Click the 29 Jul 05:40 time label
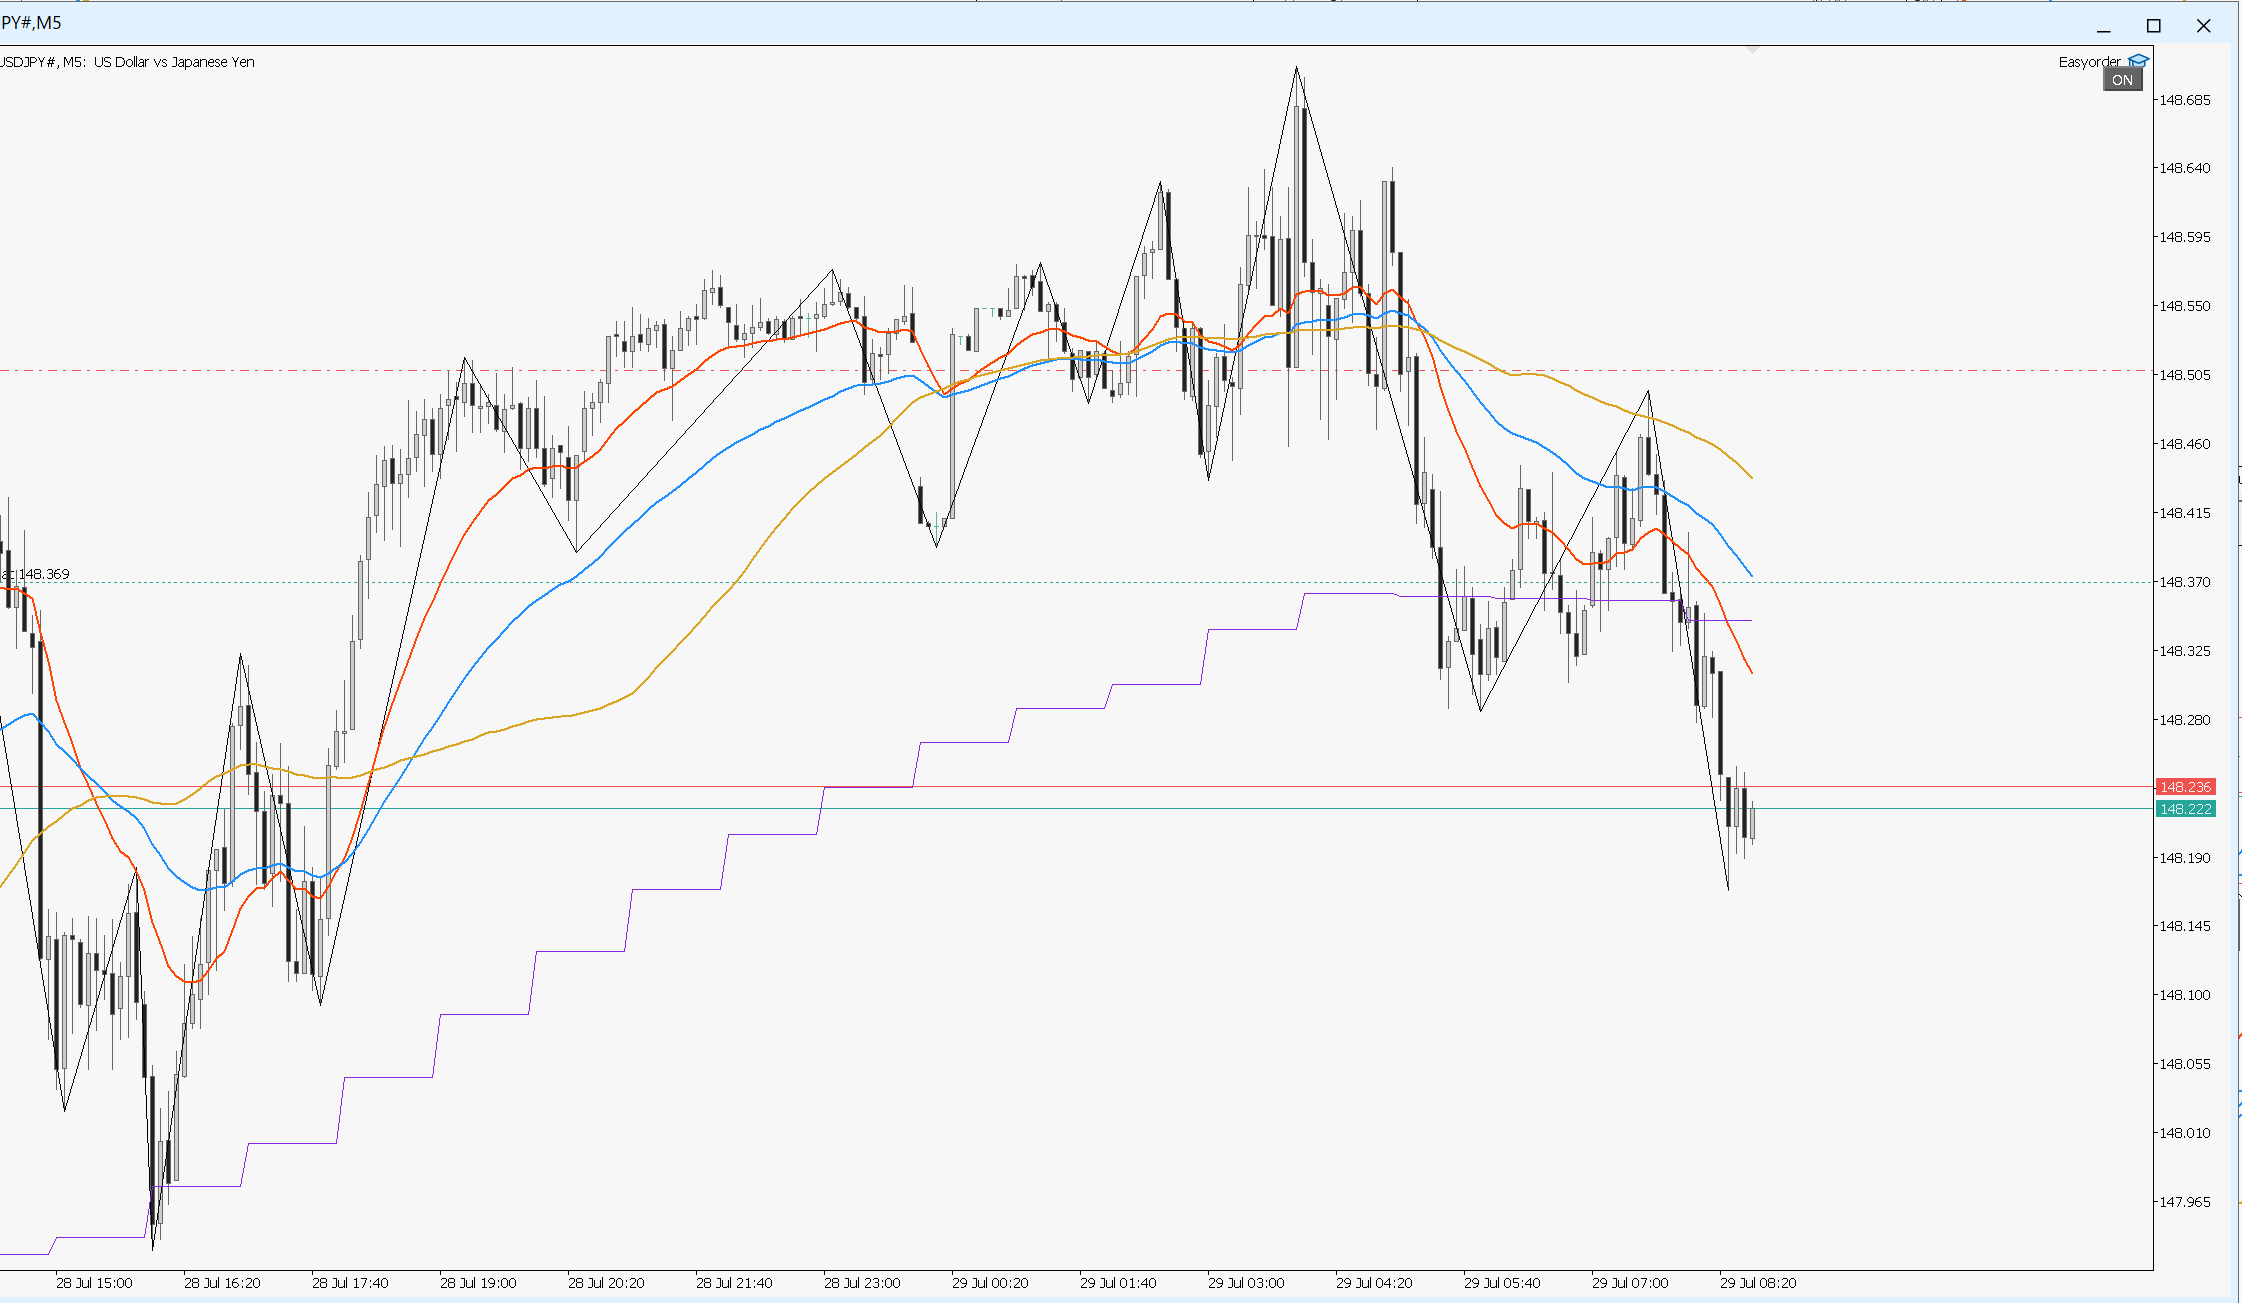2242x1303 pixels. pyautogui.click(x=1502, y=1283)
